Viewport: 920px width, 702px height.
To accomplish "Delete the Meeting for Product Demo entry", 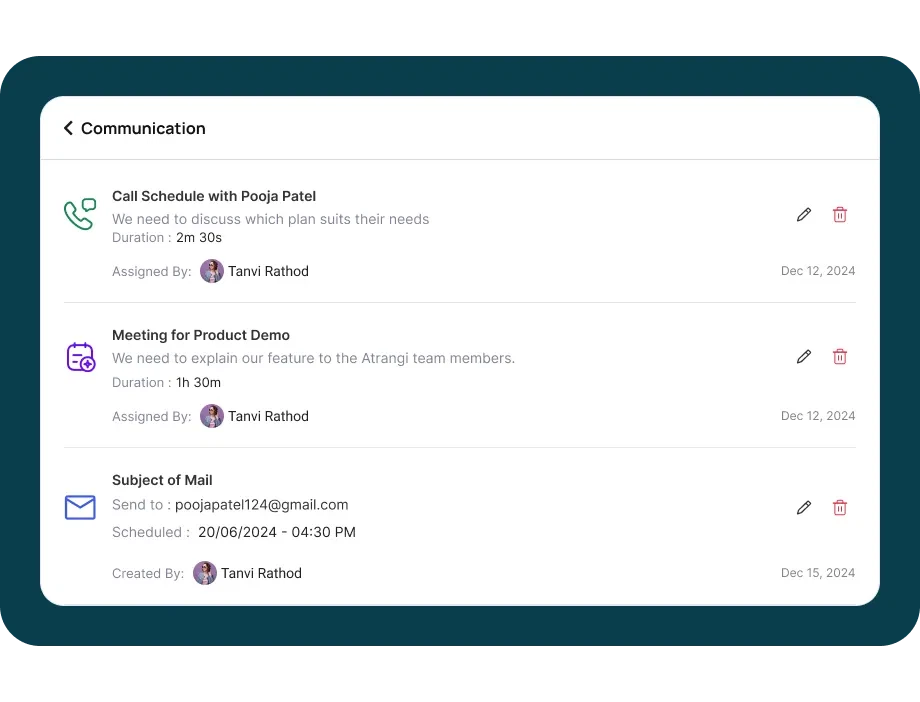I will [x=840, y=357].
